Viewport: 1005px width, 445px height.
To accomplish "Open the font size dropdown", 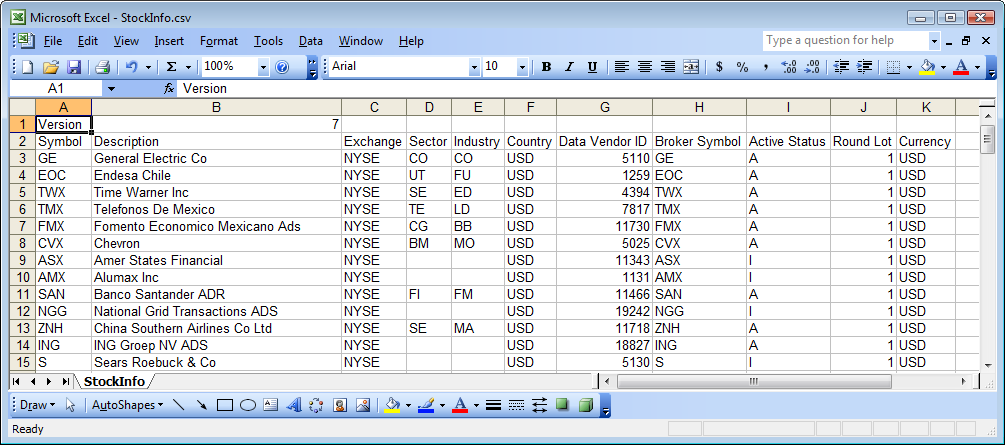I will pos(522,67).
